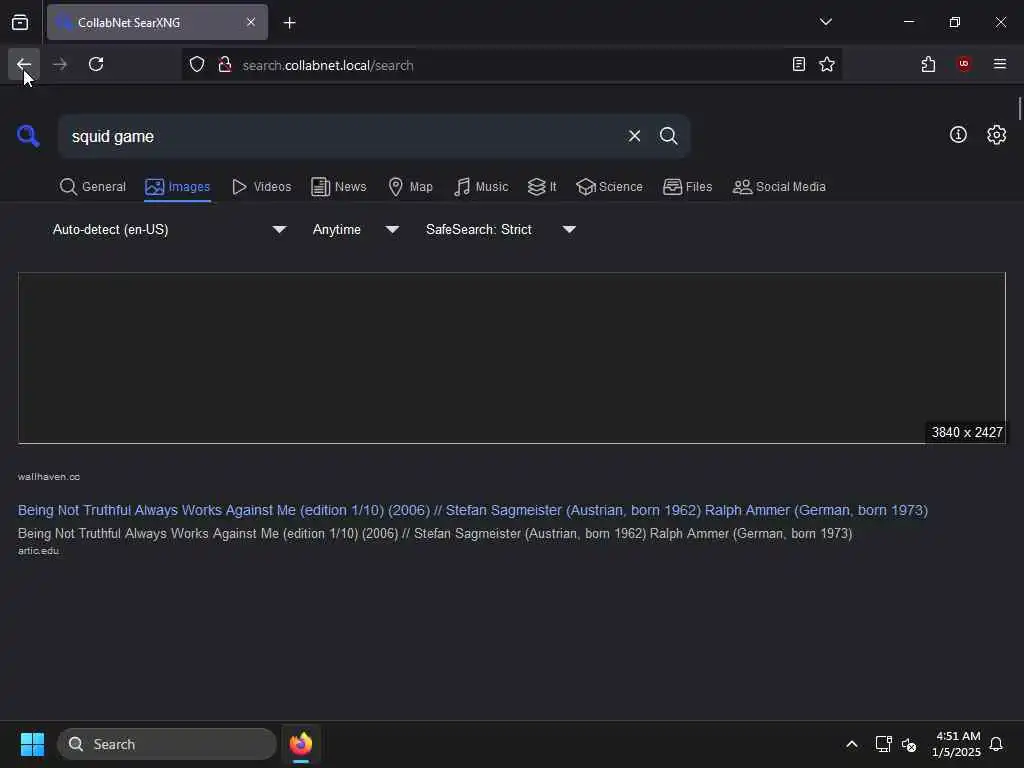This screenshot has height=768, width=1024.
Task: Switch to the It category tab
Action: 542,187
